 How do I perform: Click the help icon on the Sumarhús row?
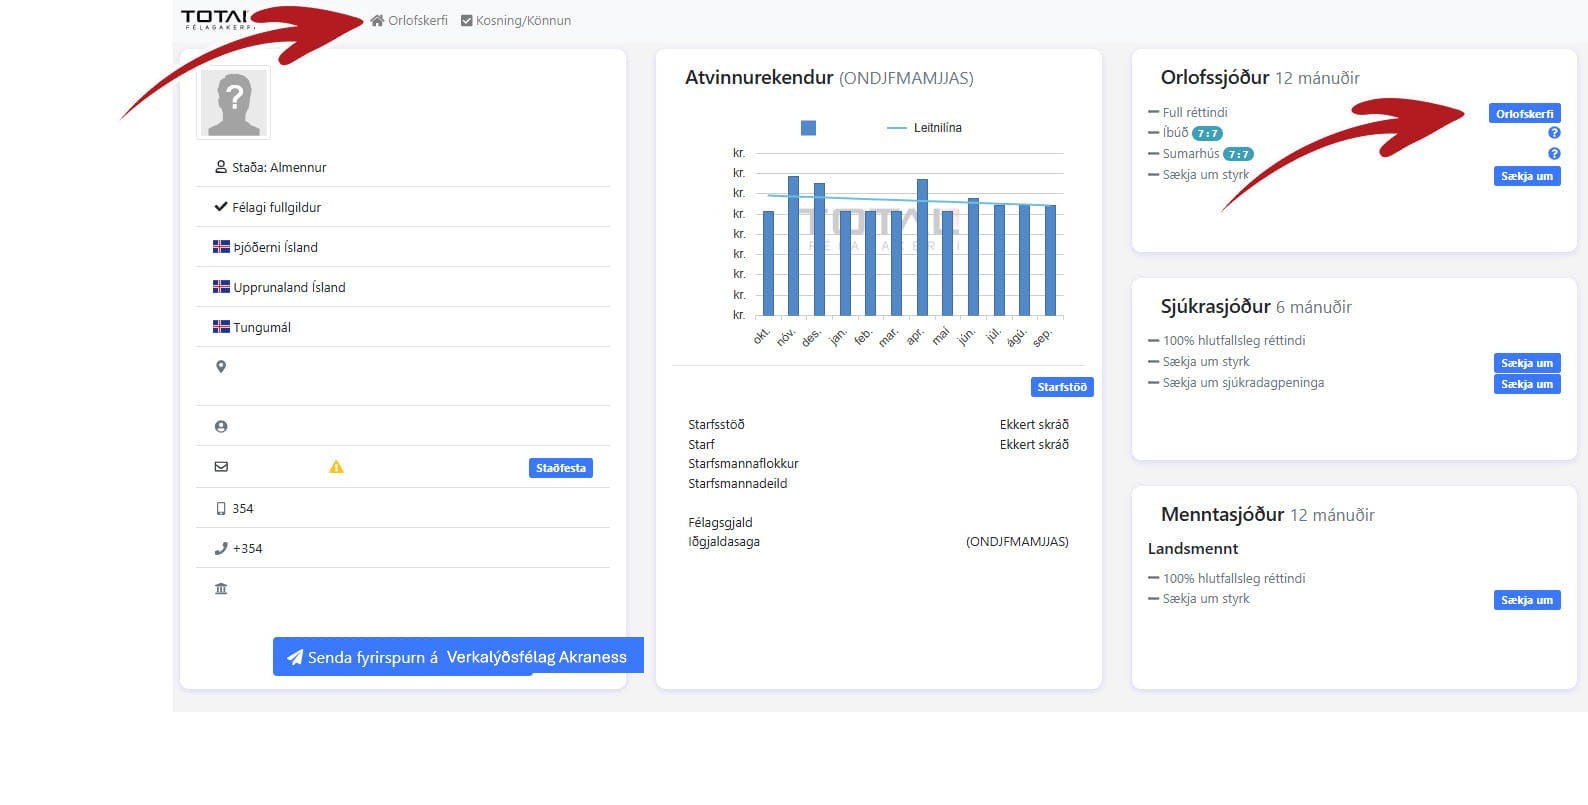1554,154
